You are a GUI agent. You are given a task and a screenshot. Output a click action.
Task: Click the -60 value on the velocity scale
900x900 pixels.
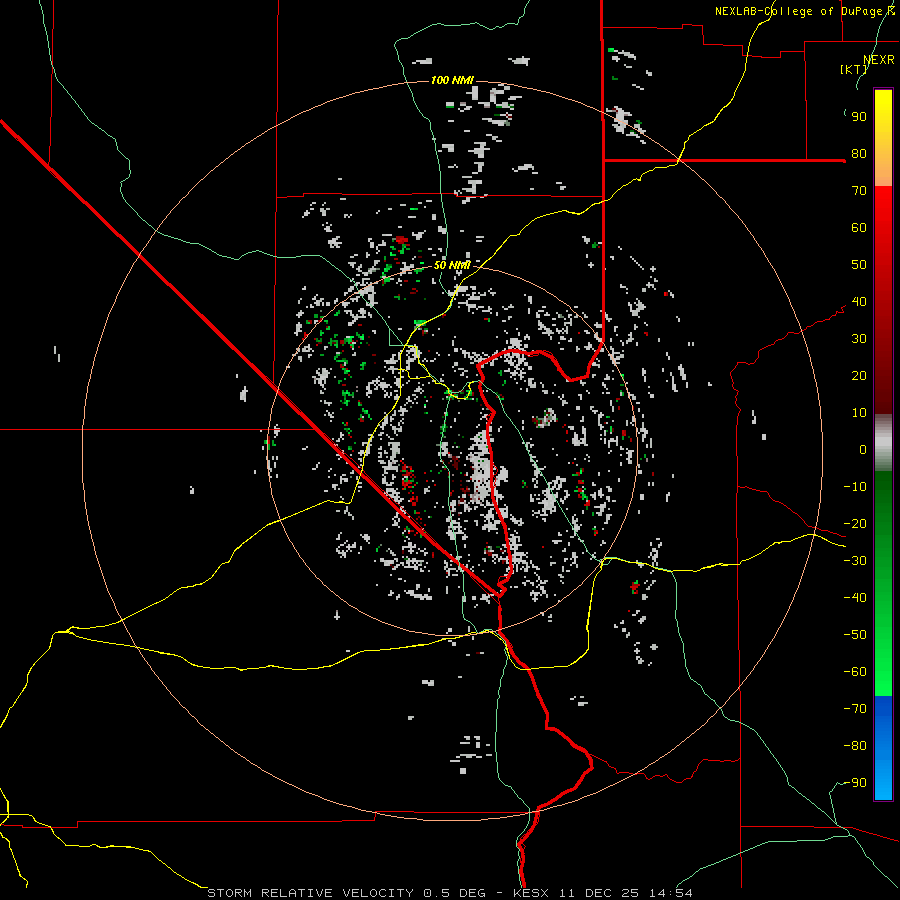855,672
